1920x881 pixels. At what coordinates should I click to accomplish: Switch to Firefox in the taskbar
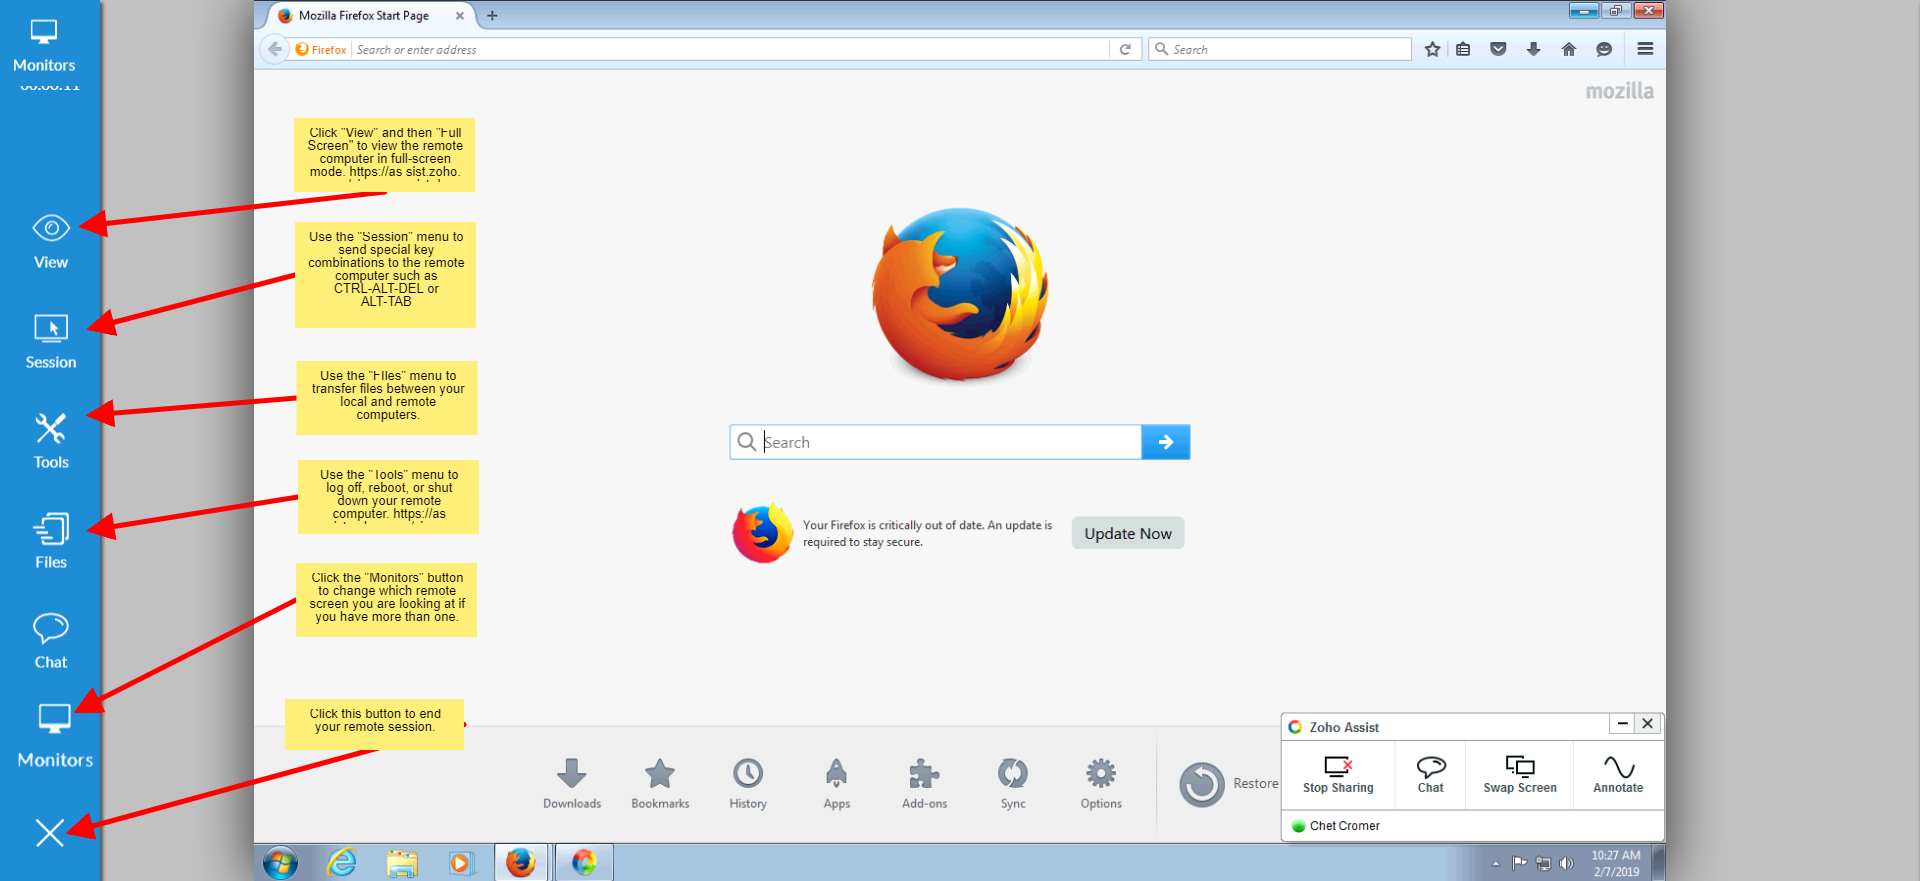[521, 862]
